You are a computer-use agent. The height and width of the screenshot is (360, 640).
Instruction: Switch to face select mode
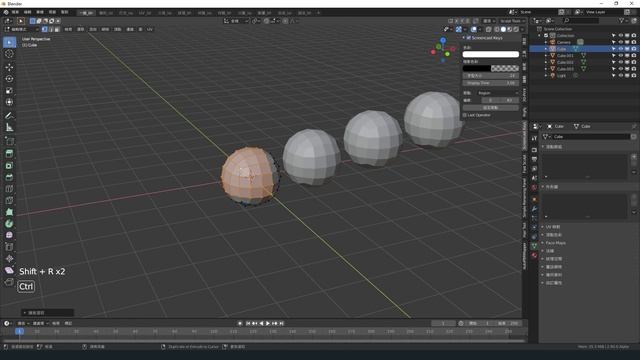57,29
